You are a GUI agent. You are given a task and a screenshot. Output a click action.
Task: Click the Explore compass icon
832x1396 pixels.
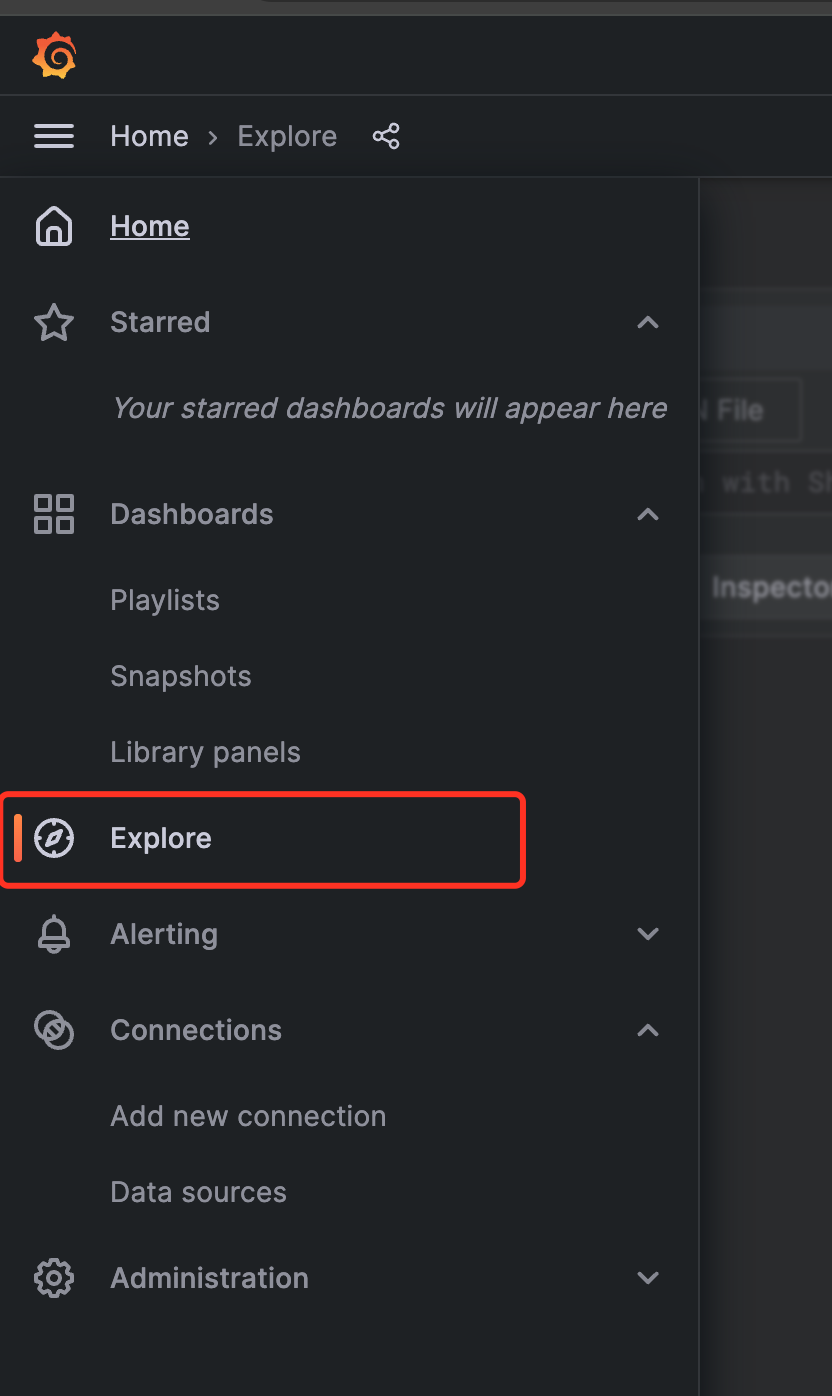coord(54,838)
